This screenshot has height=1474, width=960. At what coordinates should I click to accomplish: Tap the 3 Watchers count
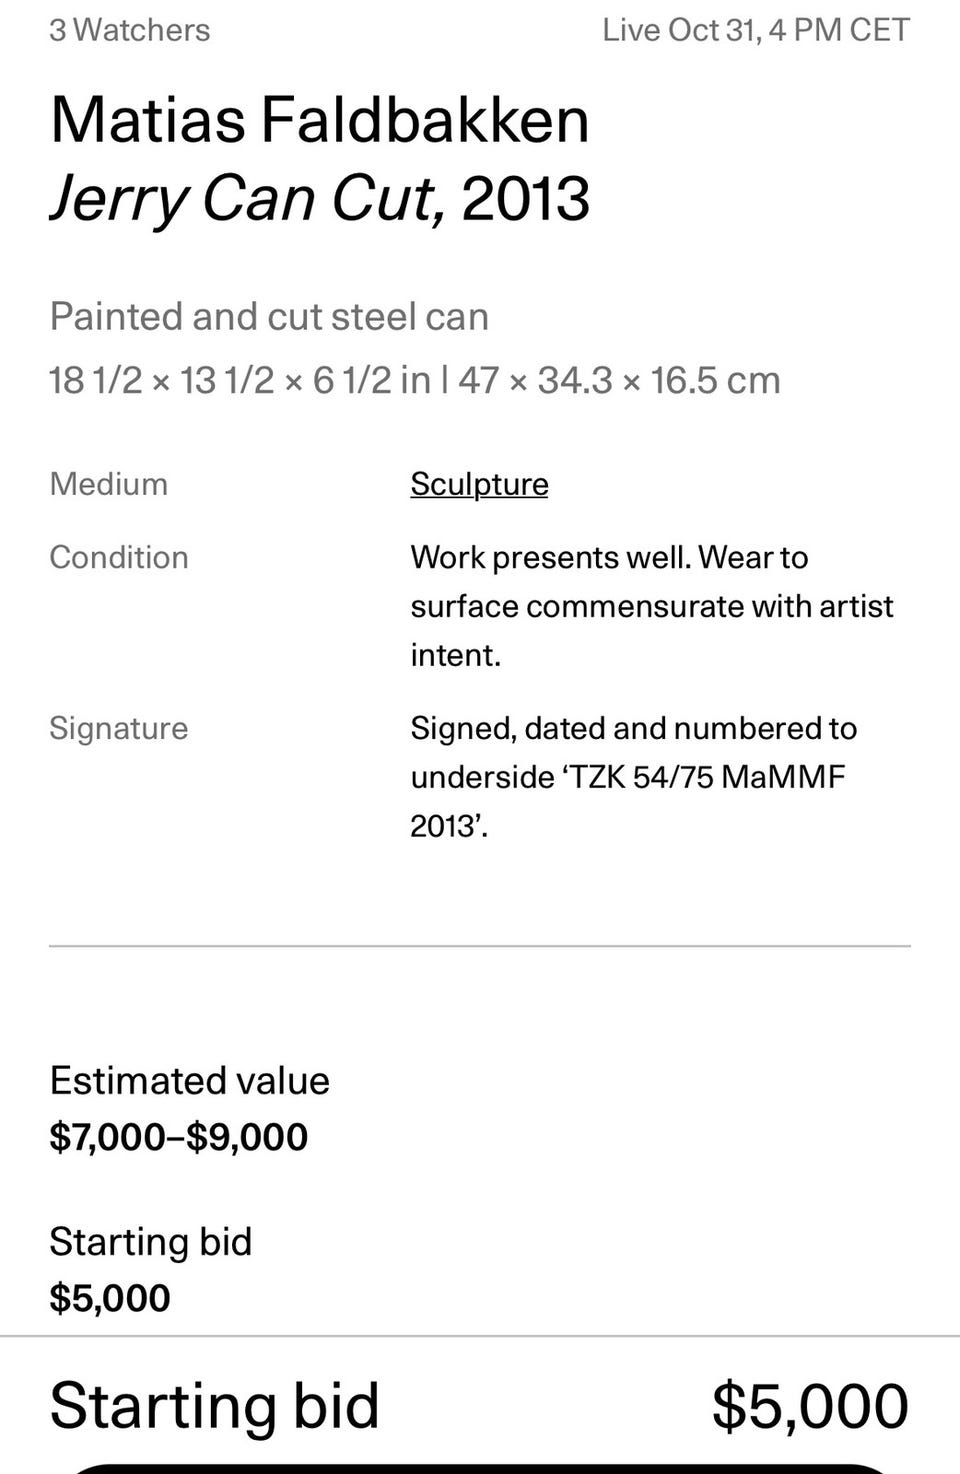click(x=130, y=30)
